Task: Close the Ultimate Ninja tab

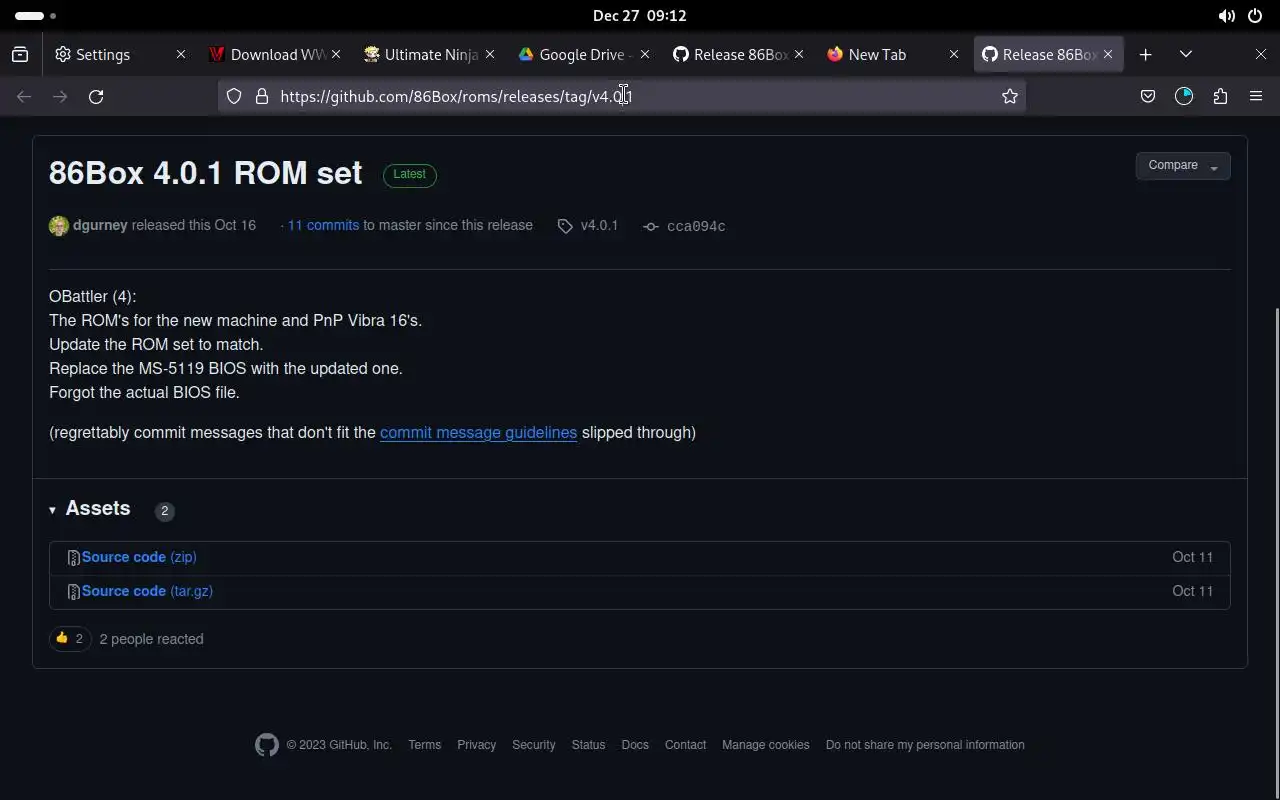Action: (490, 54)
